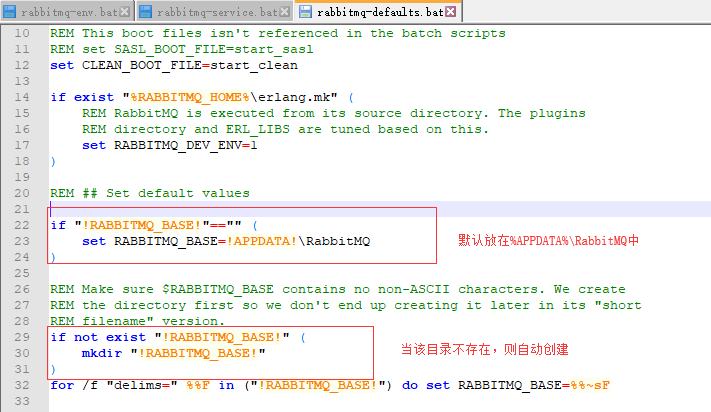711x412 pixels.
Task: Click 'filename' word on line 28
Action: (x=114, y=321)
